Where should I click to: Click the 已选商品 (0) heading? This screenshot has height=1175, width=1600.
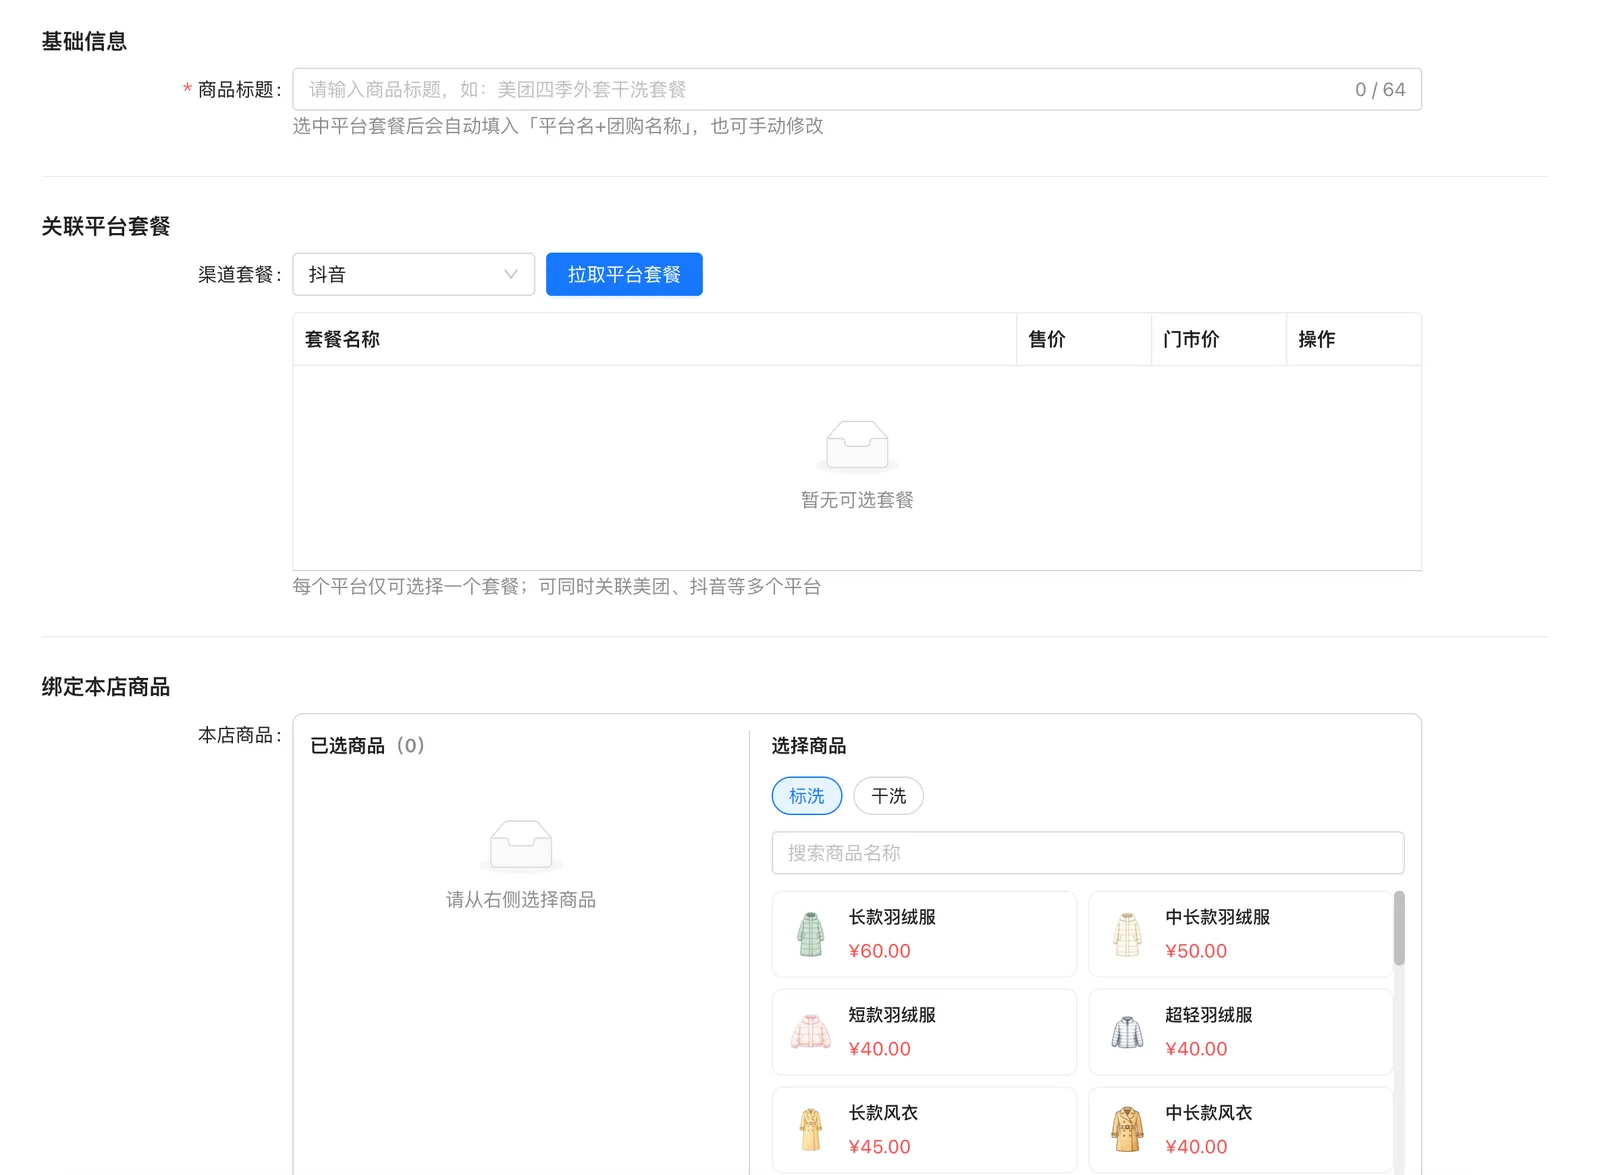[367, 746]
